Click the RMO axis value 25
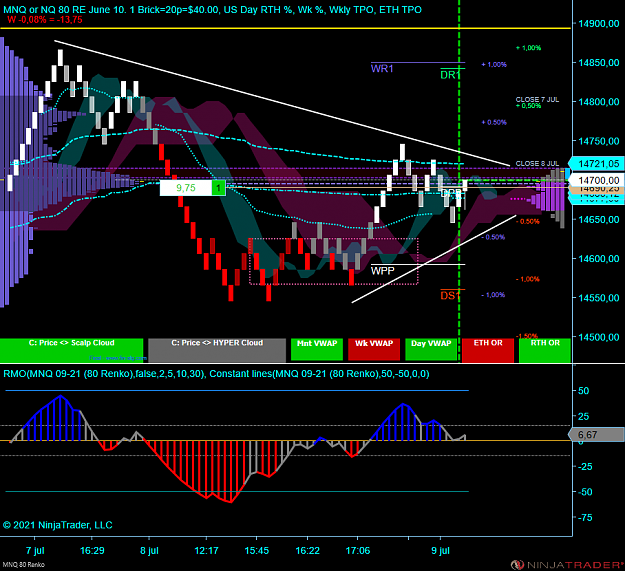This screenshot has width=625, height=571. (x=583, y=416)
